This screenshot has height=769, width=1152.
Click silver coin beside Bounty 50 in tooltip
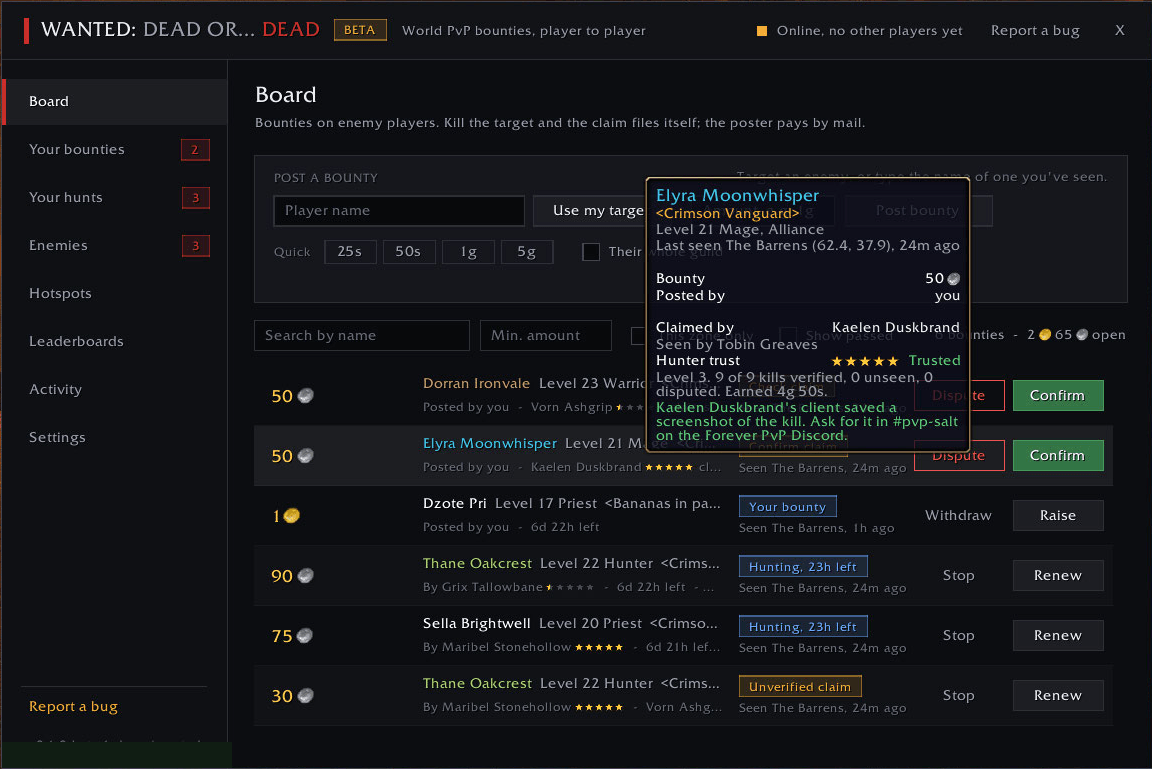[954, 279]
